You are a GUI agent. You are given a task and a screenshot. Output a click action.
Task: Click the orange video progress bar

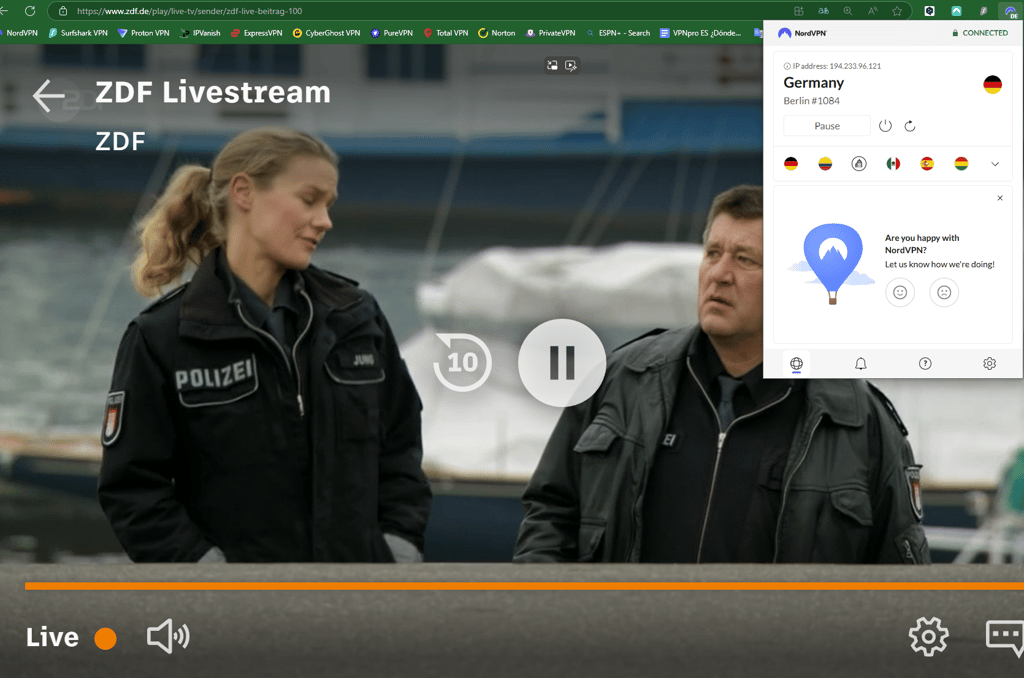point(524,586)
